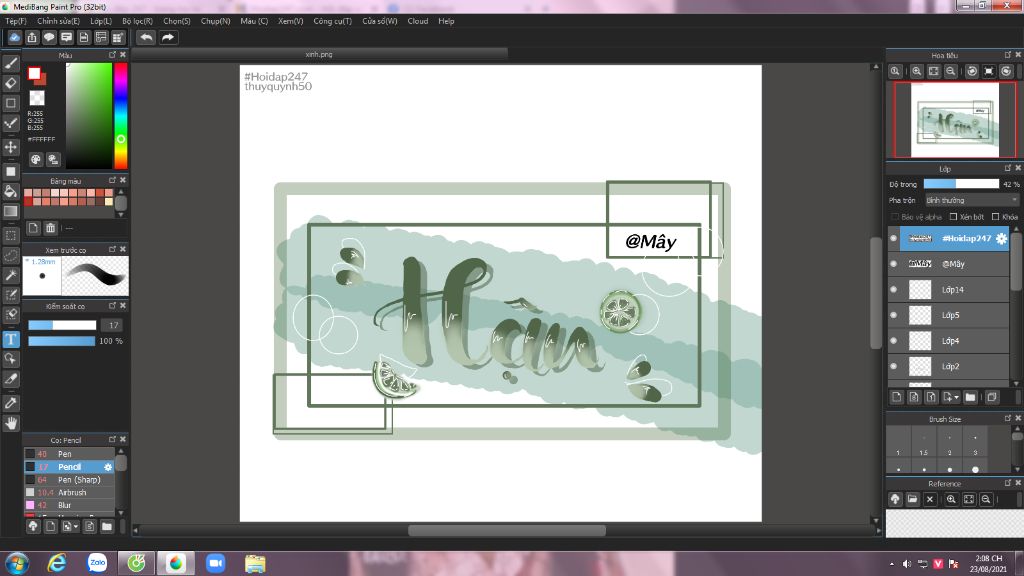1024x576 pixels.
Task: Rotate view left in Navigator
Action: [x=972, y=71]
